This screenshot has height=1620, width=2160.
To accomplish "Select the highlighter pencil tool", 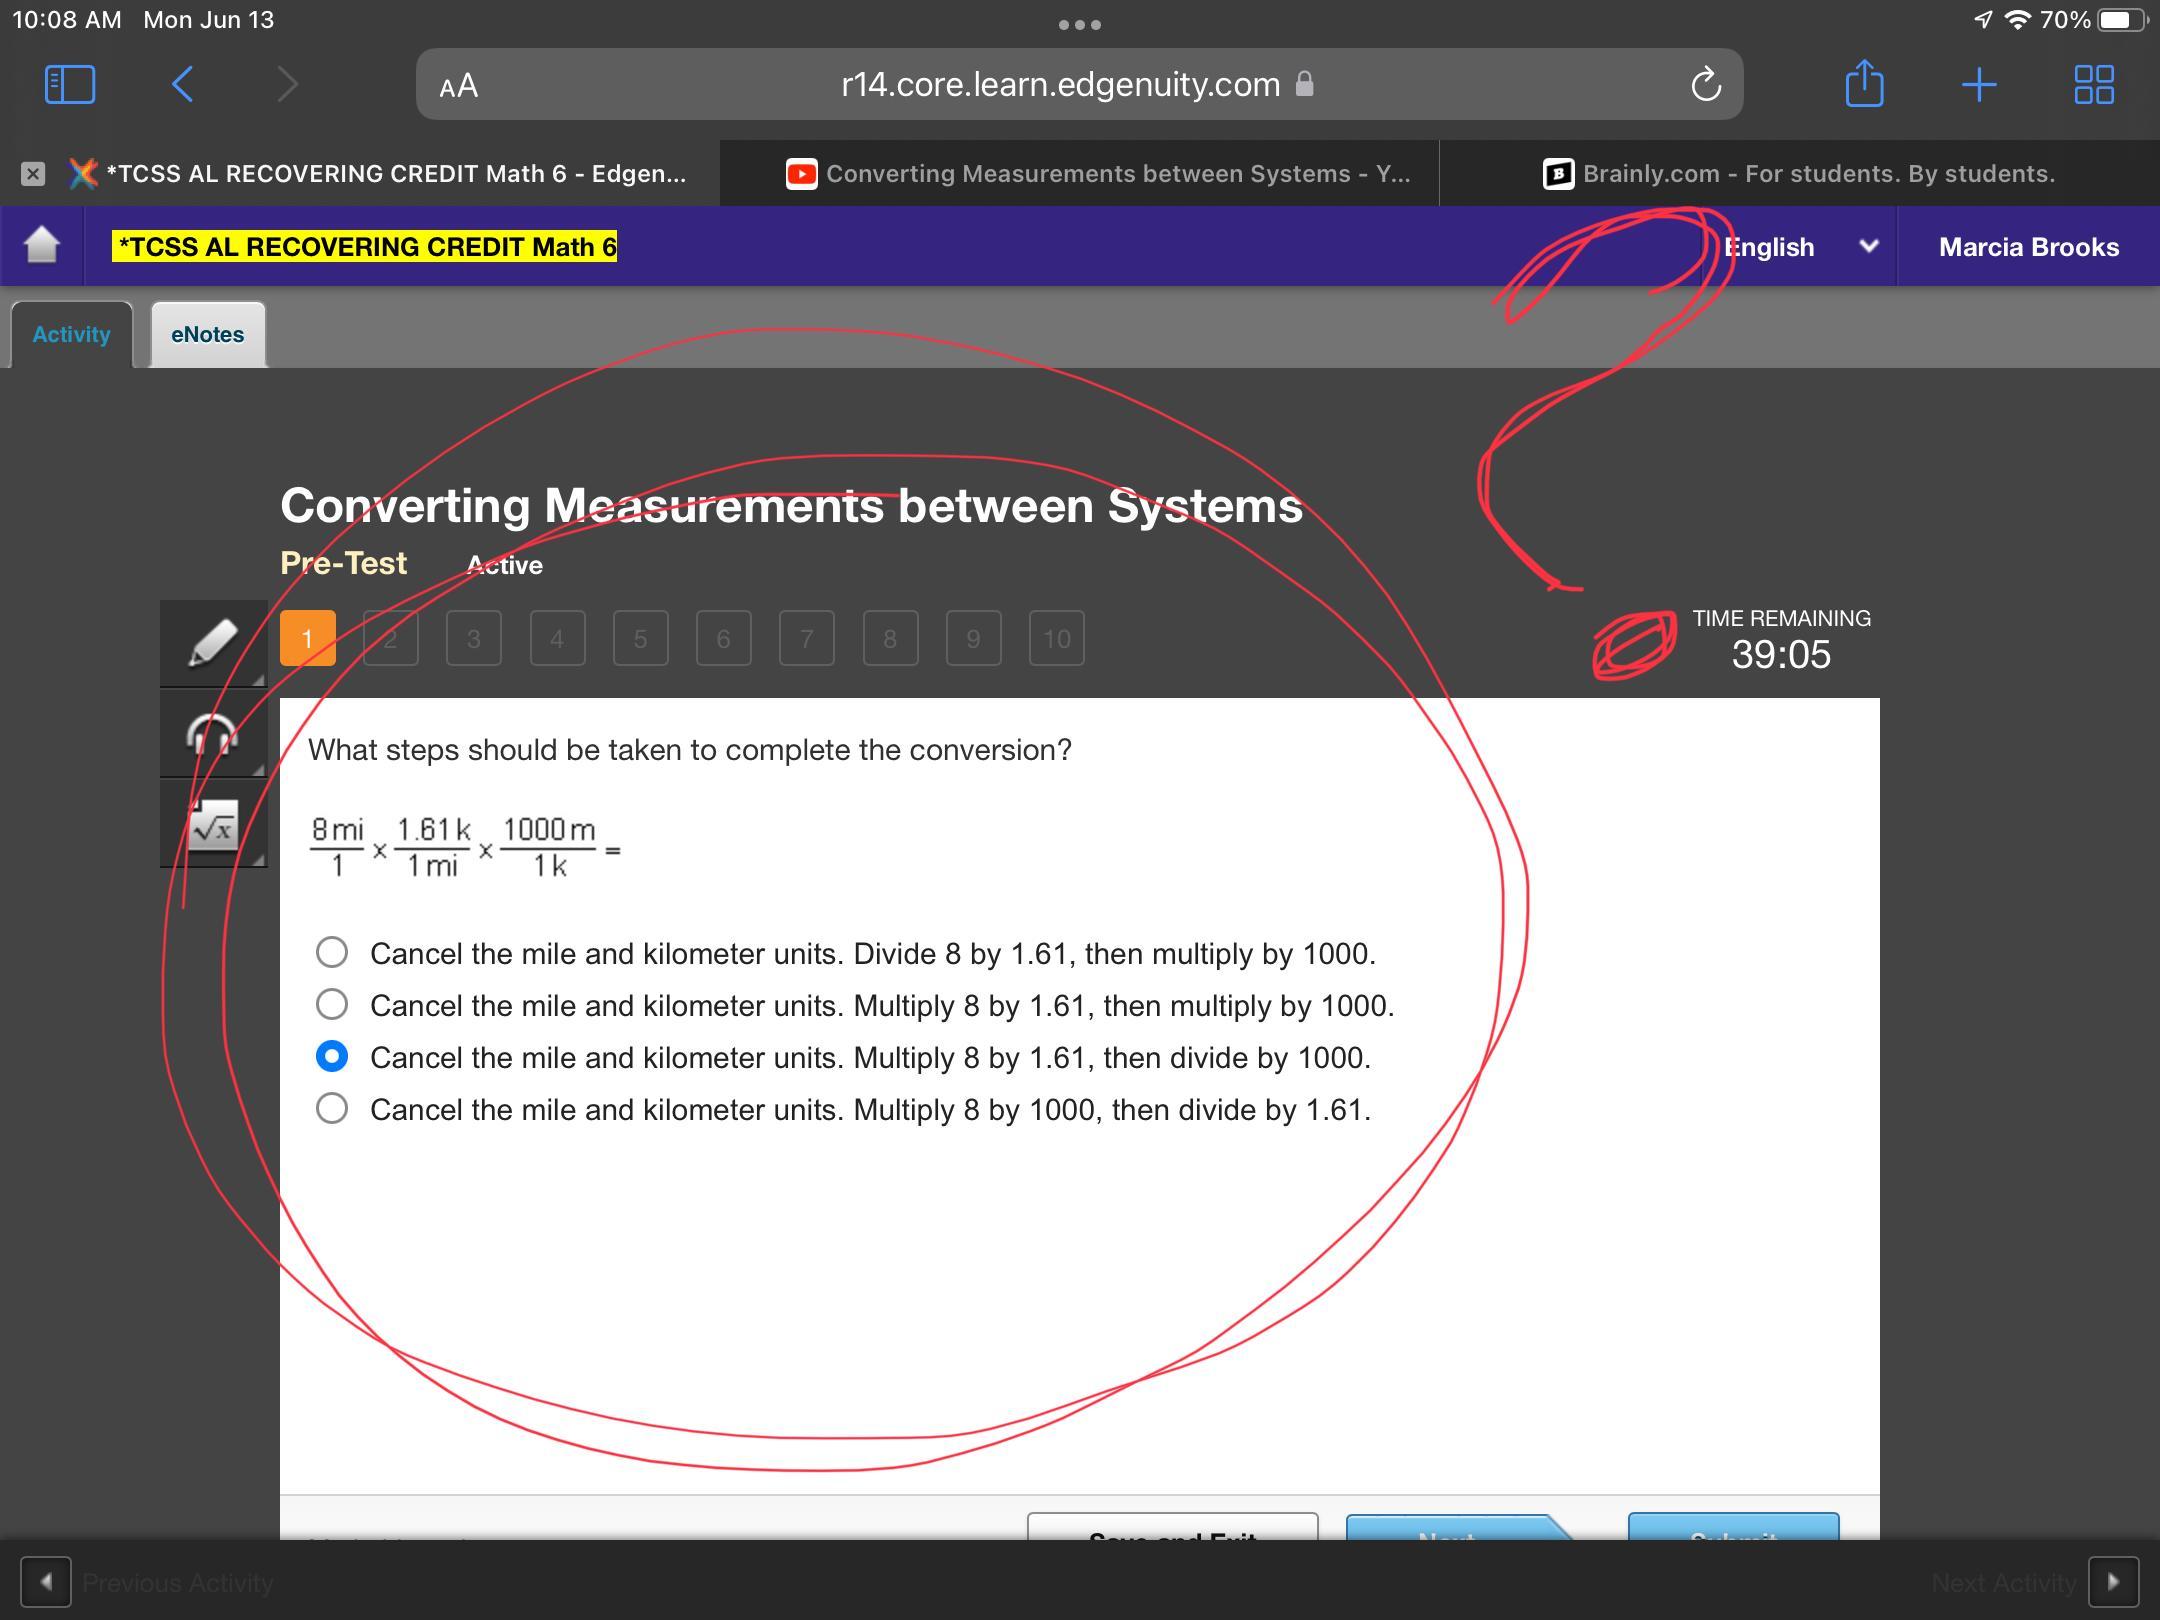I will [x=213, y=642].
